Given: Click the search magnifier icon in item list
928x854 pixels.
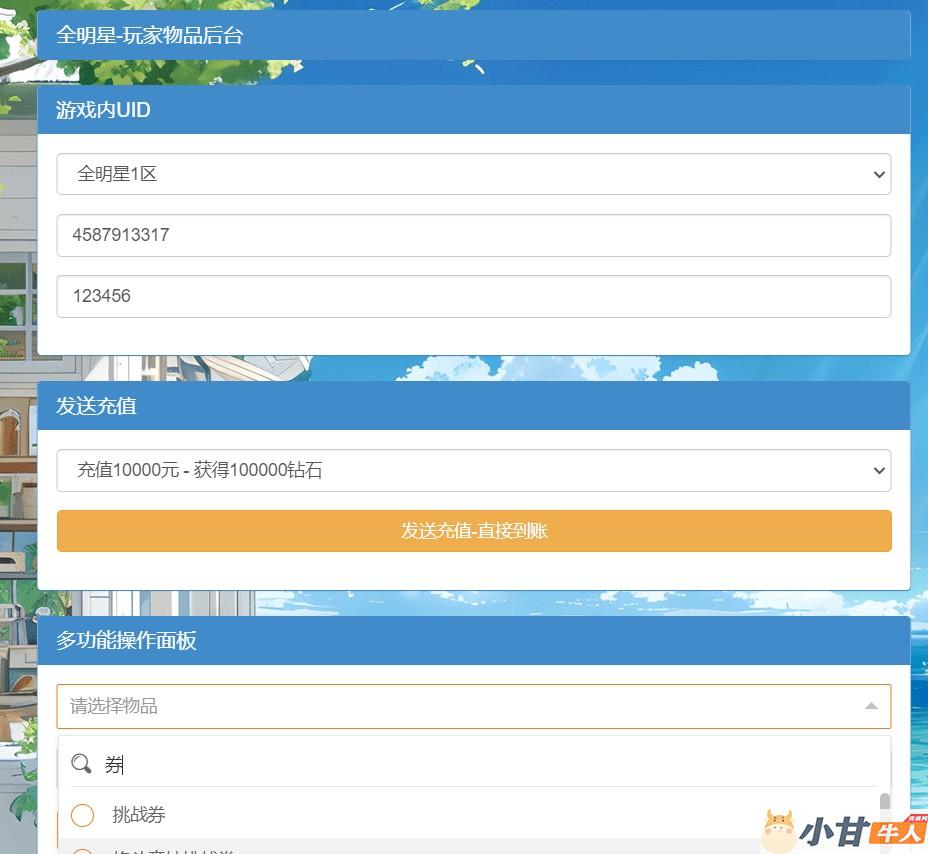Looking at the screenshot, I should tap(82, 765).
